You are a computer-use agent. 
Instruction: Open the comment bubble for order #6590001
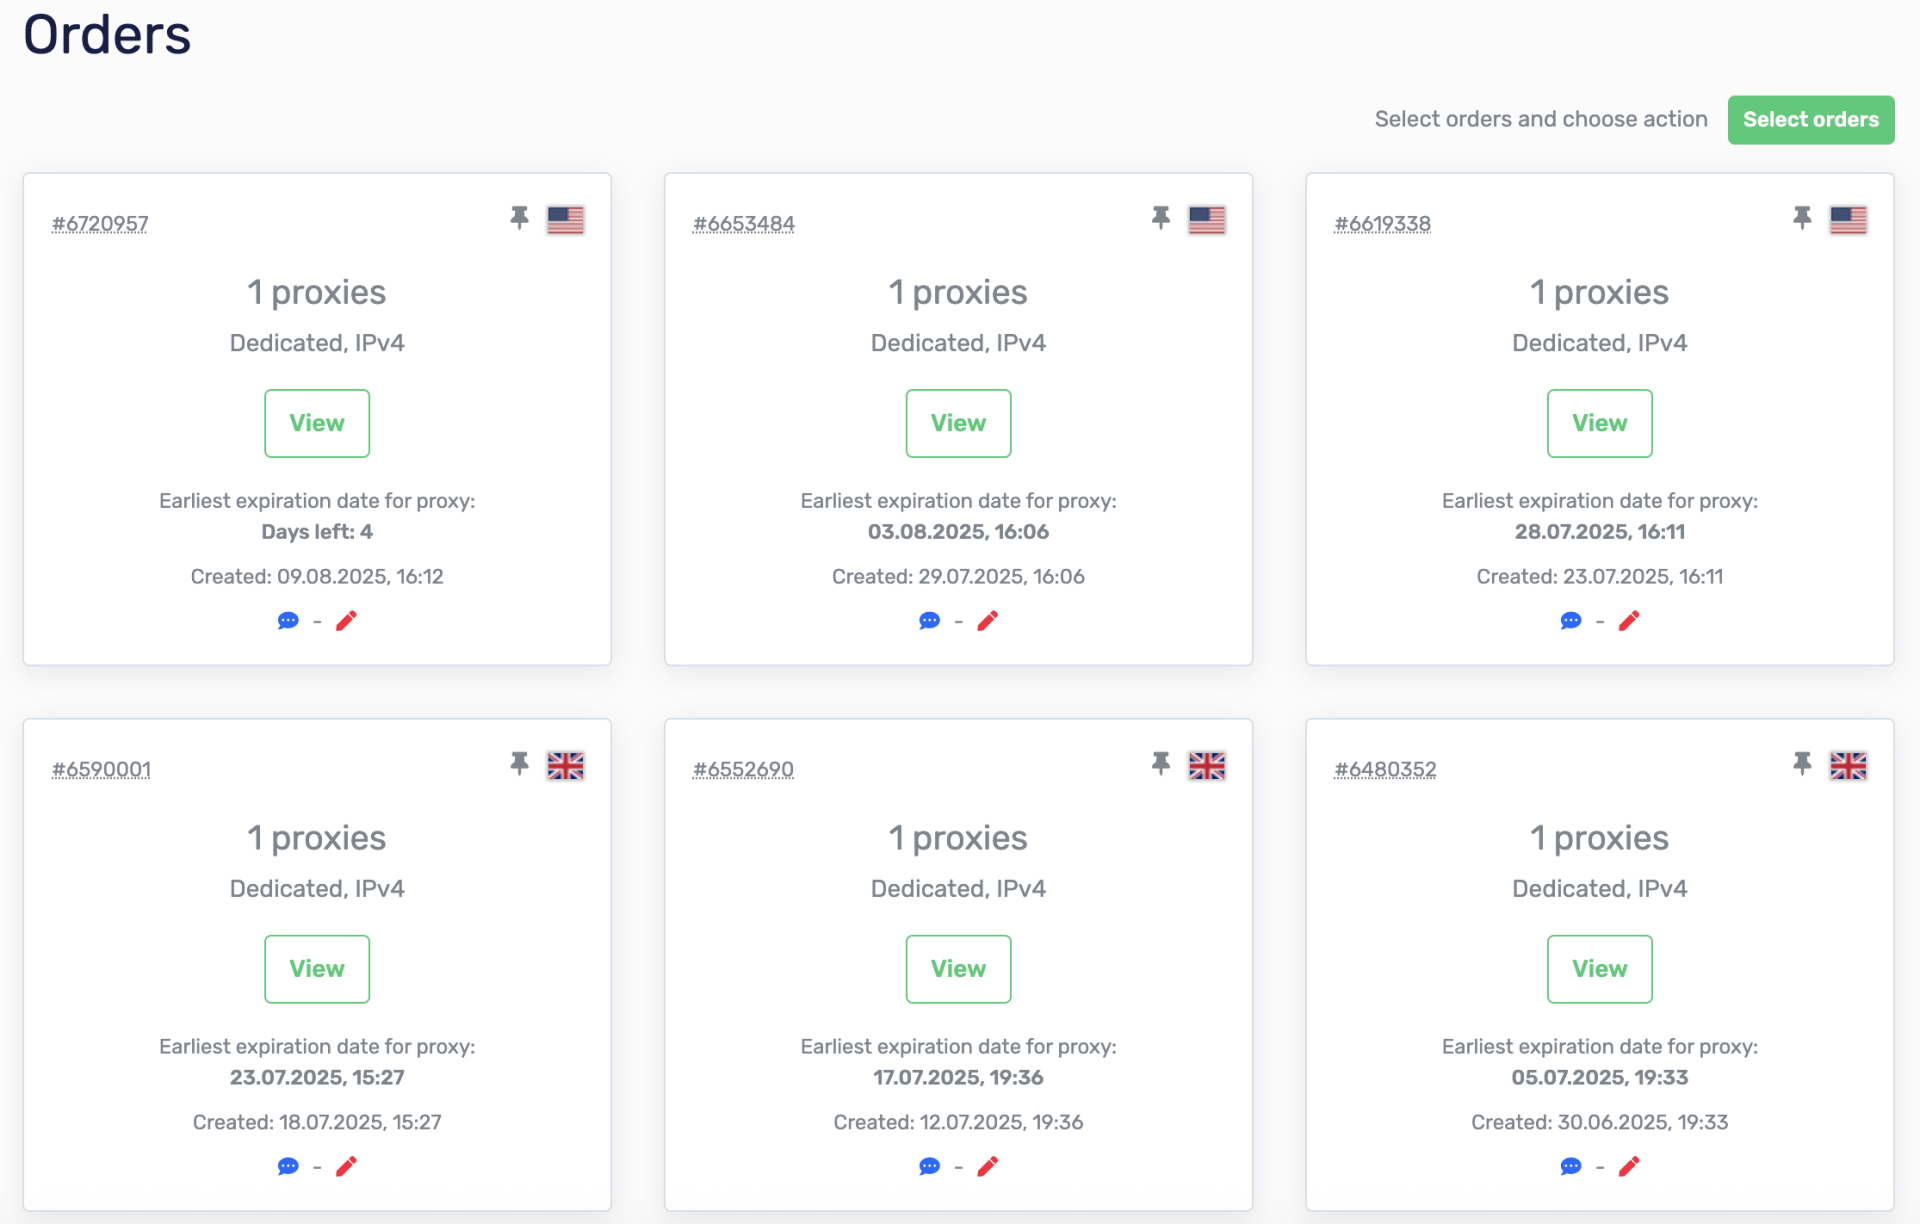coord(288,1166)
